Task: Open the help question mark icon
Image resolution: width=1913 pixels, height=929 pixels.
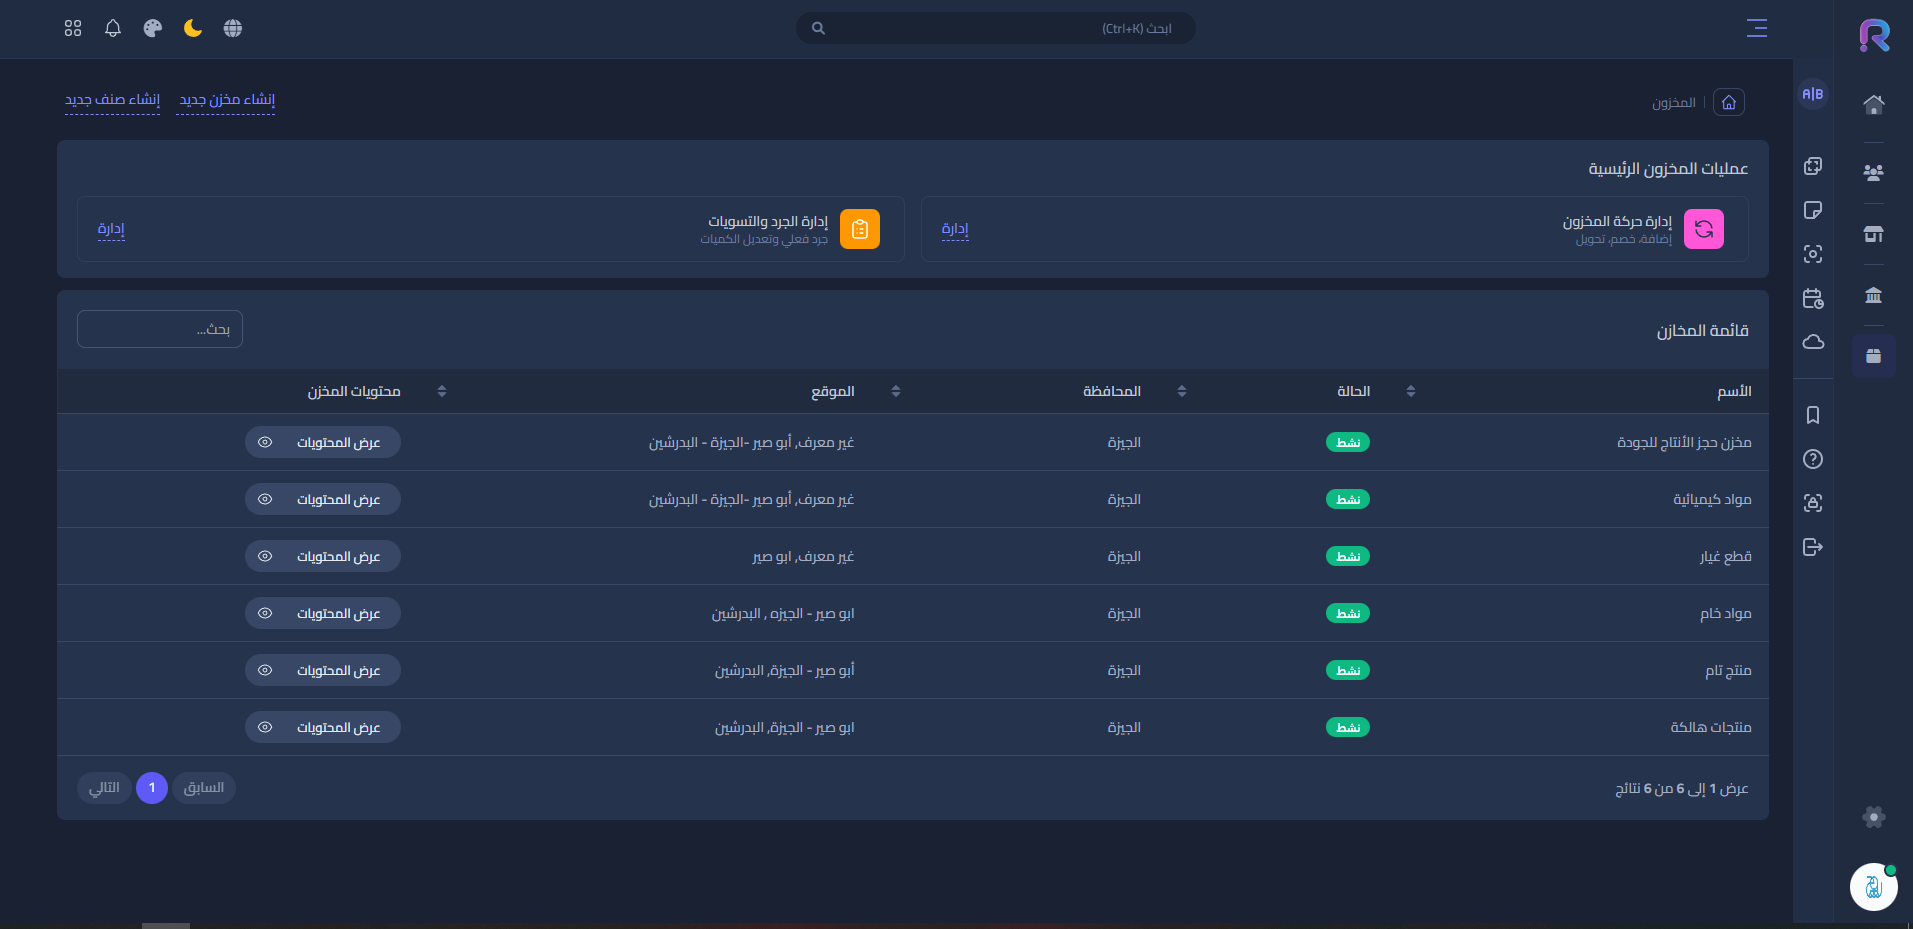Action: [1812, 459]
